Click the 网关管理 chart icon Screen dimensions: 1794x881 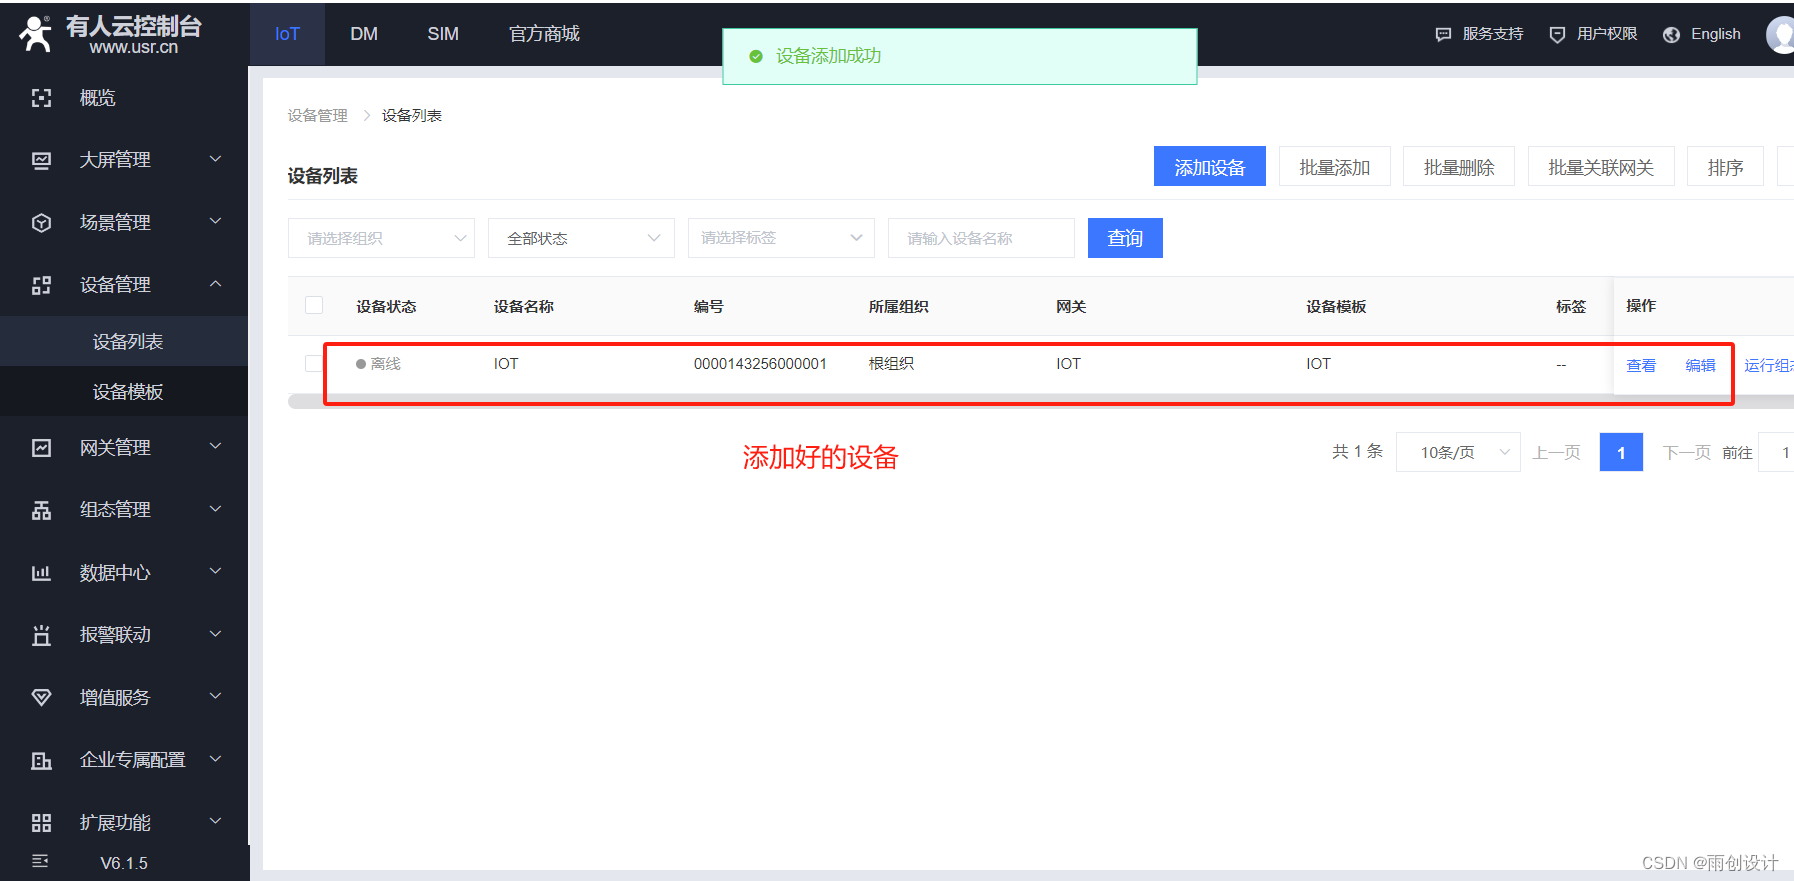tap(41, 448)
